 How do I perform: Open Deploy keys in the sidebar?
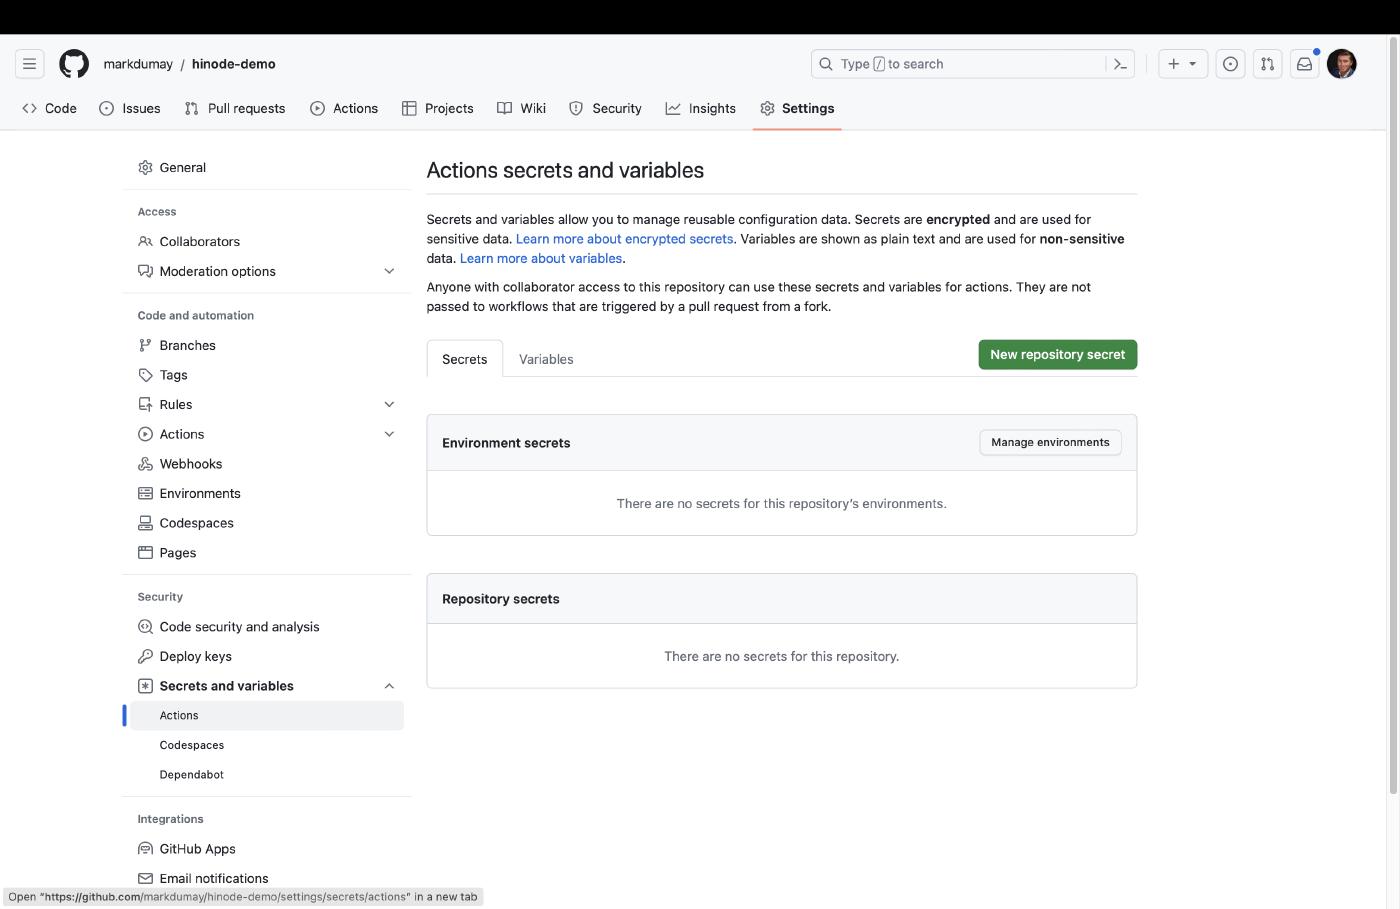[195, 657]
